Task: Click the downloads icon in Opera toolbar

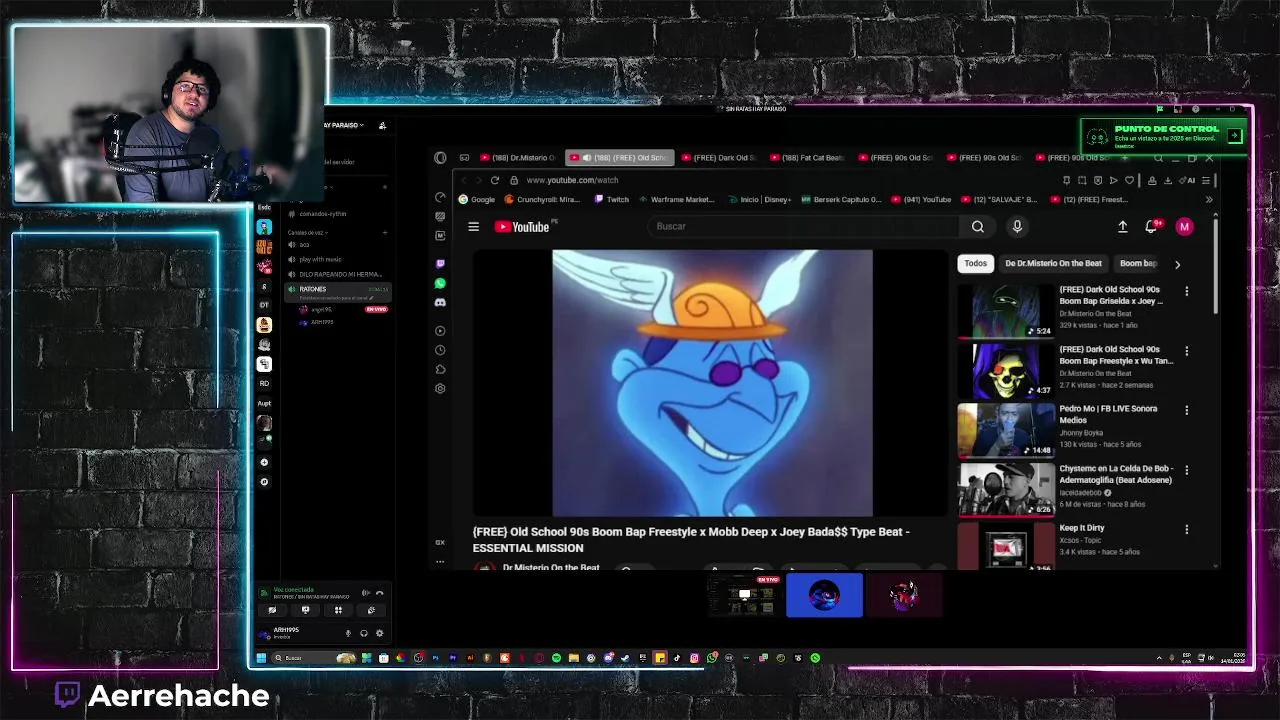Action: 1167,180
